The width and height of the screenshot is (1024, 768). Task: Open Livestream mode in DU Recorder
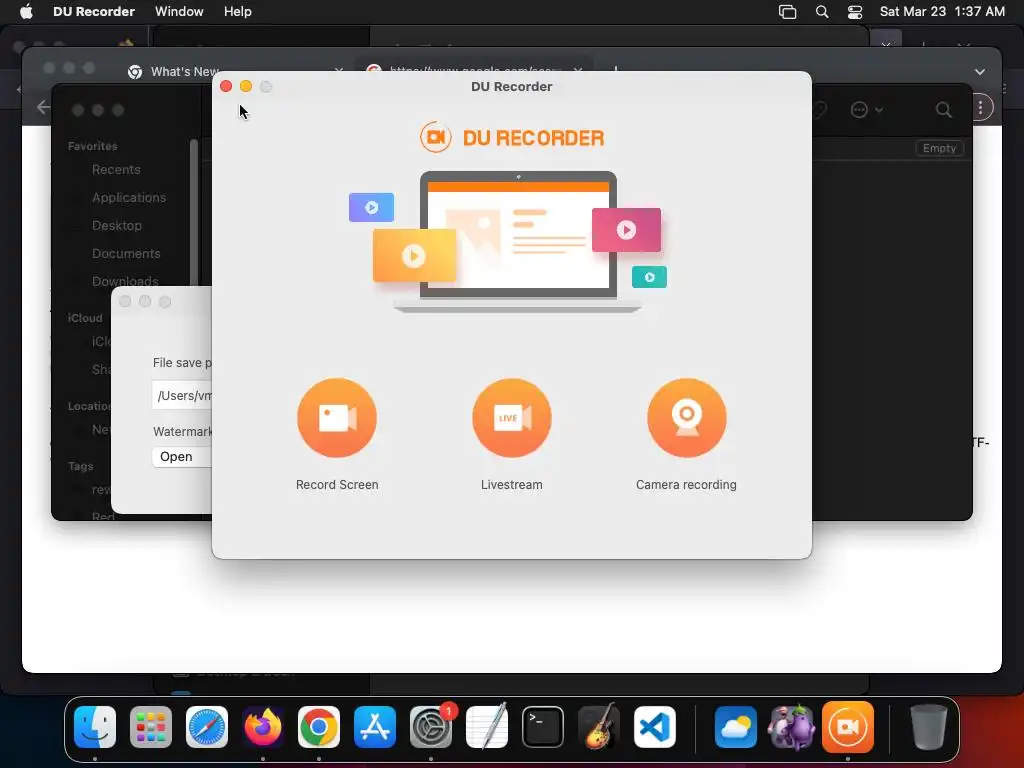[512, 418]
